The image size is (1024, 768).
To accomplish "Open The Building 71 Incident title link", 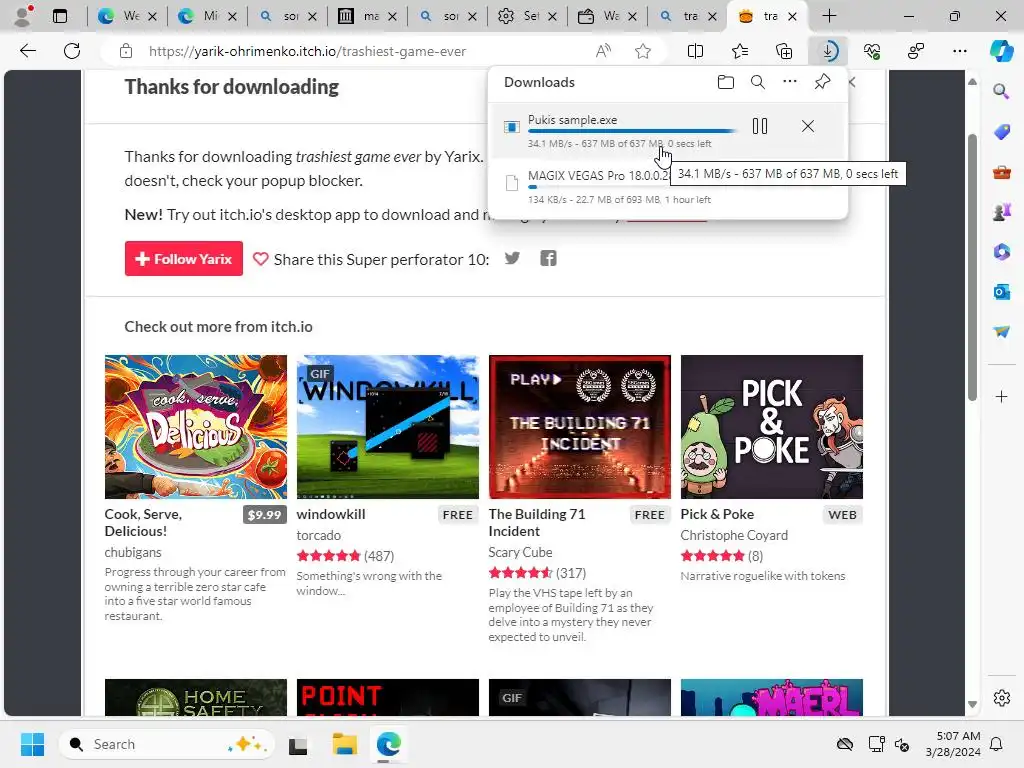I will pos(537,522).
